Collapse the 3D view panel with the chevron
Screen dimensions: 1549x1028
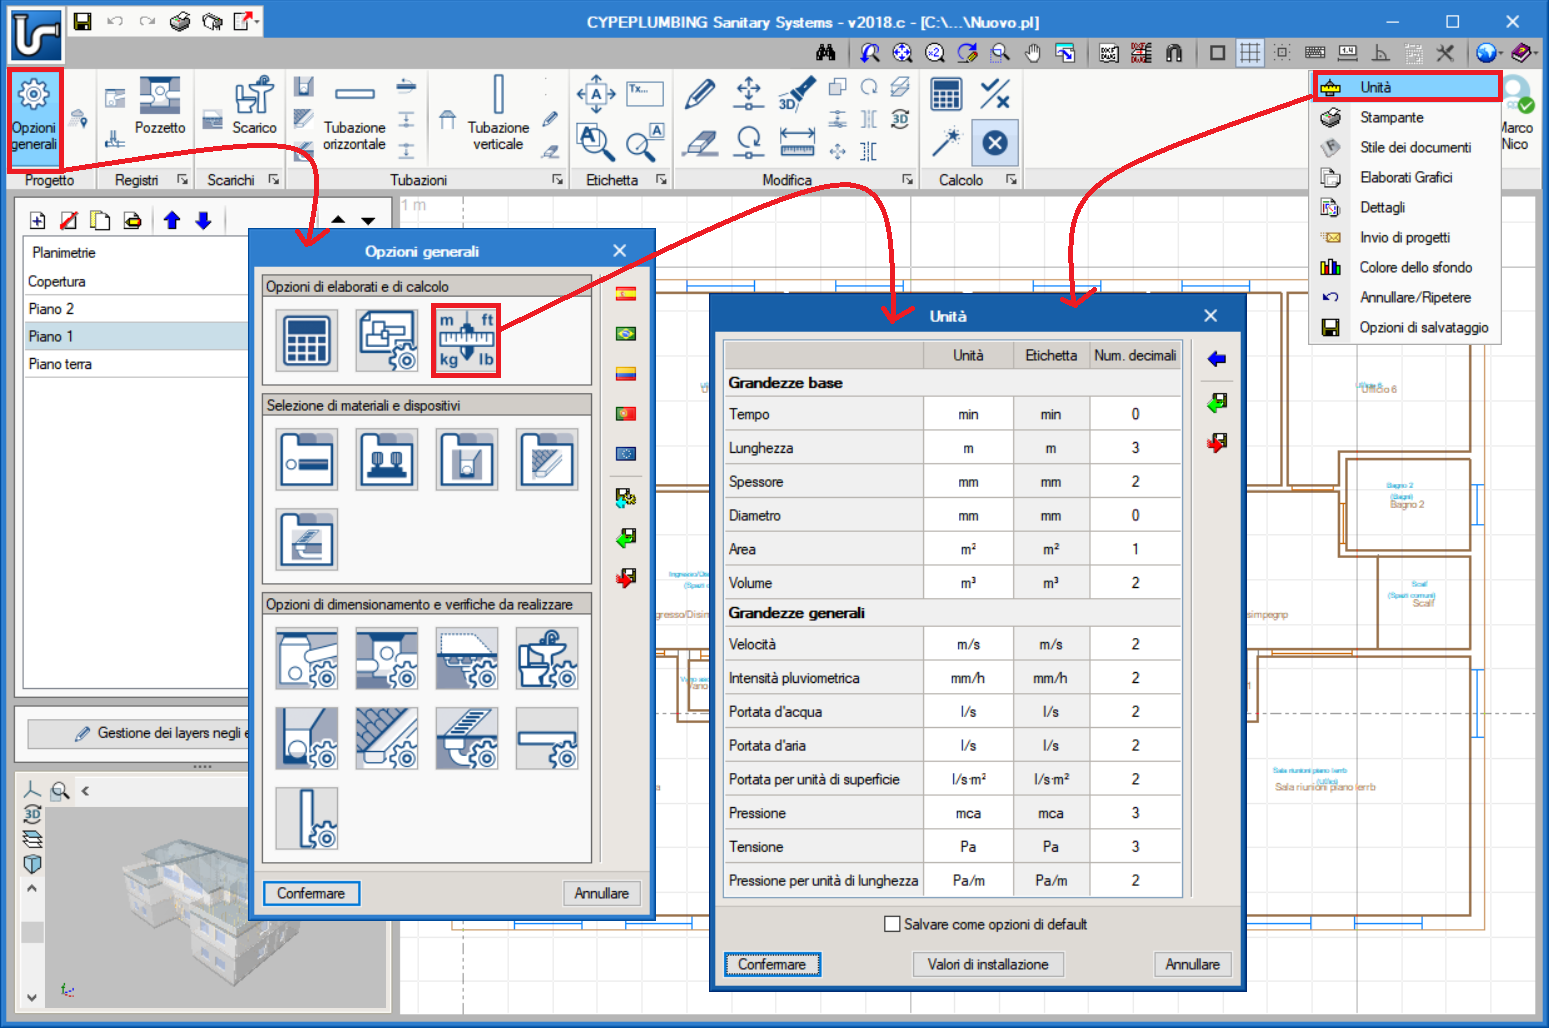pos(86,791)
